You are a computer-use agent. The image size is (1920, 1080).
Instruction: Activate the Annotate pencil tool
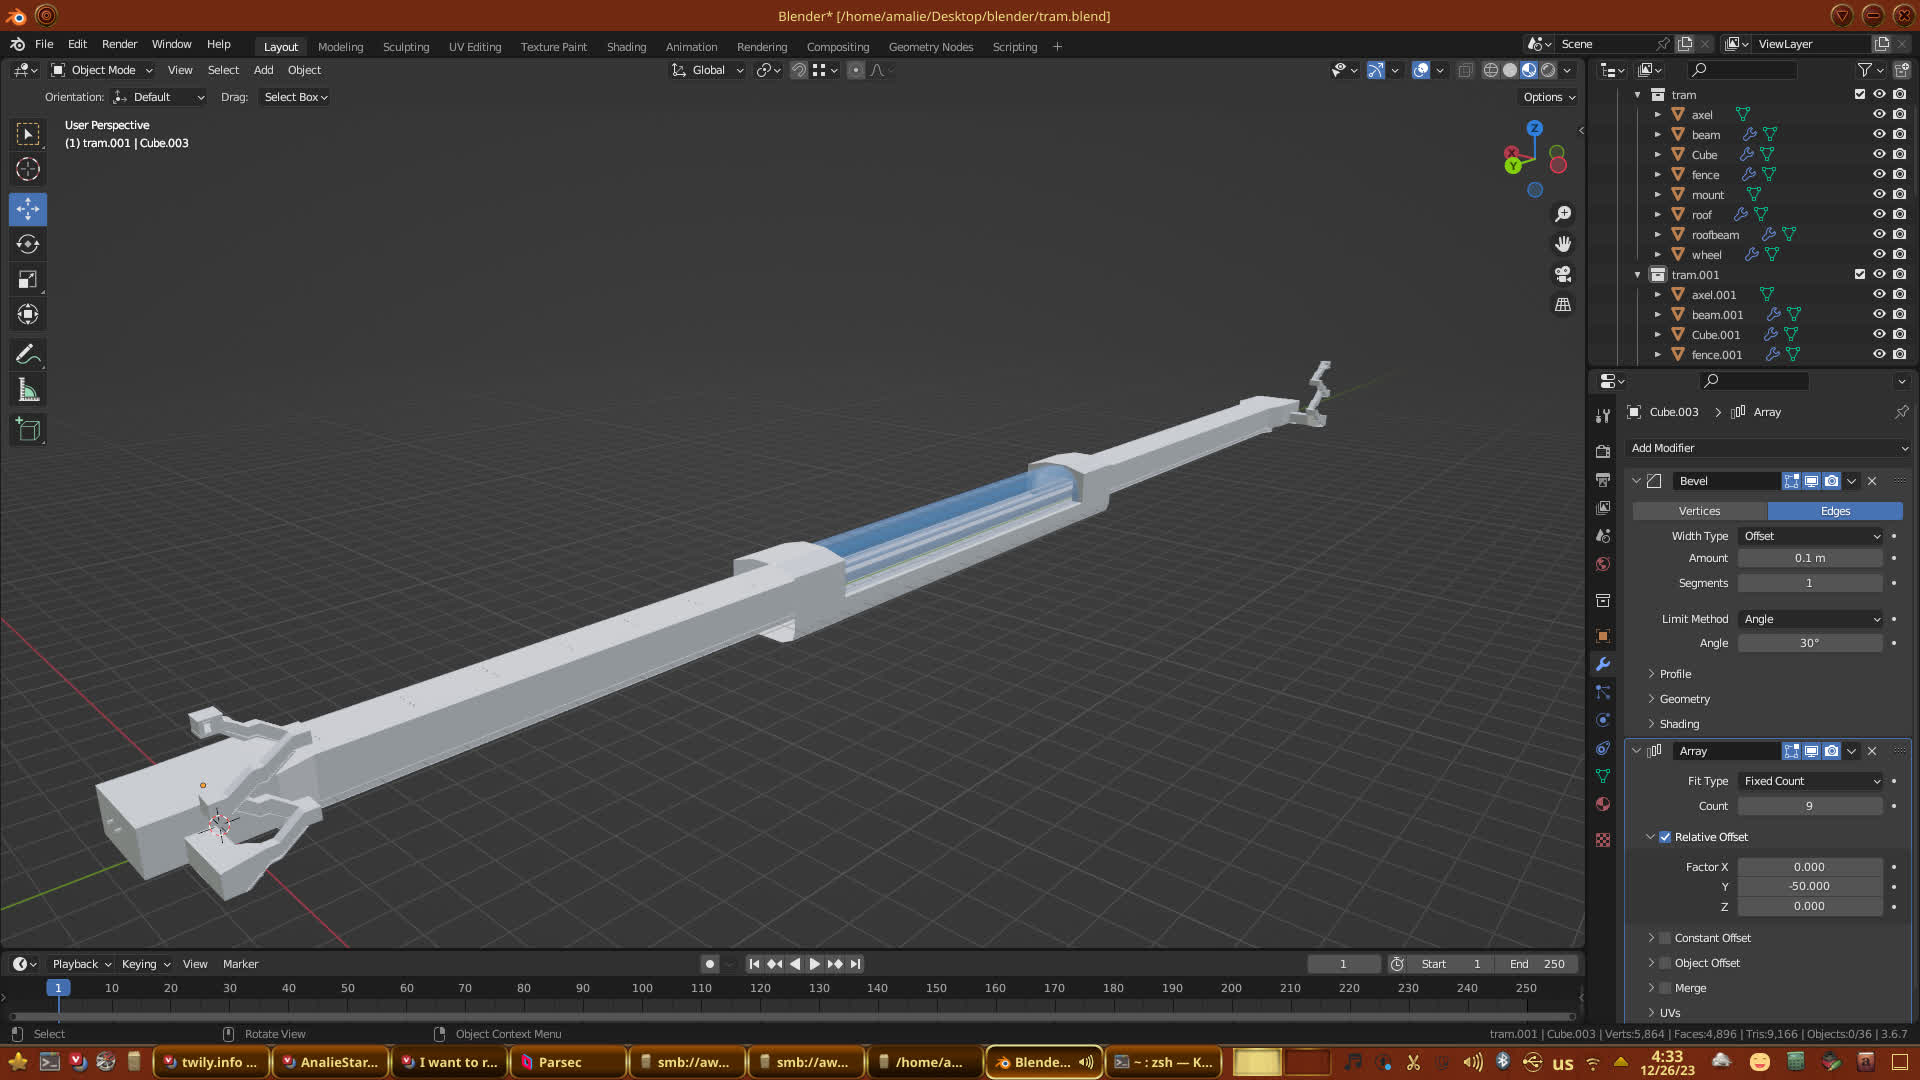click(28, 355)
